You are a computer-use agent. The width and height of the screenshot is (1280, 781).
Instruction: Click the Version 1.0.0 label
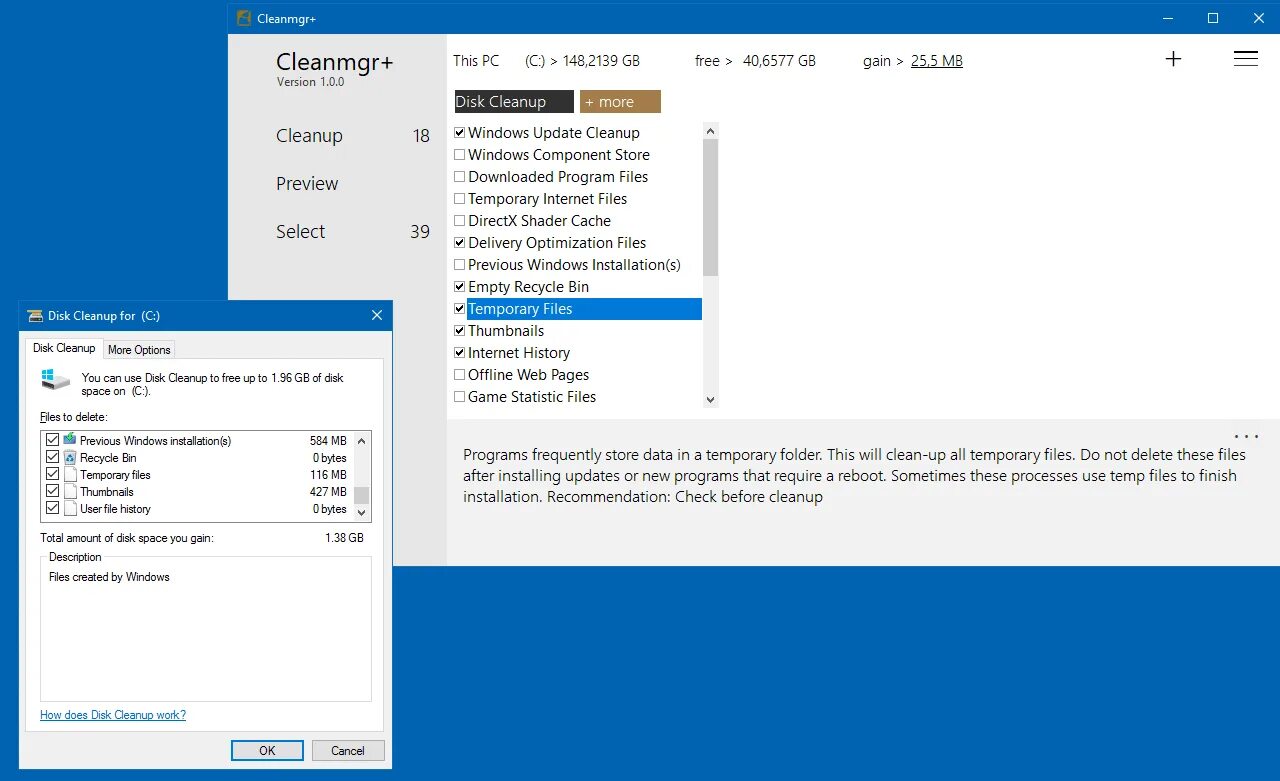tap(310, 82)
